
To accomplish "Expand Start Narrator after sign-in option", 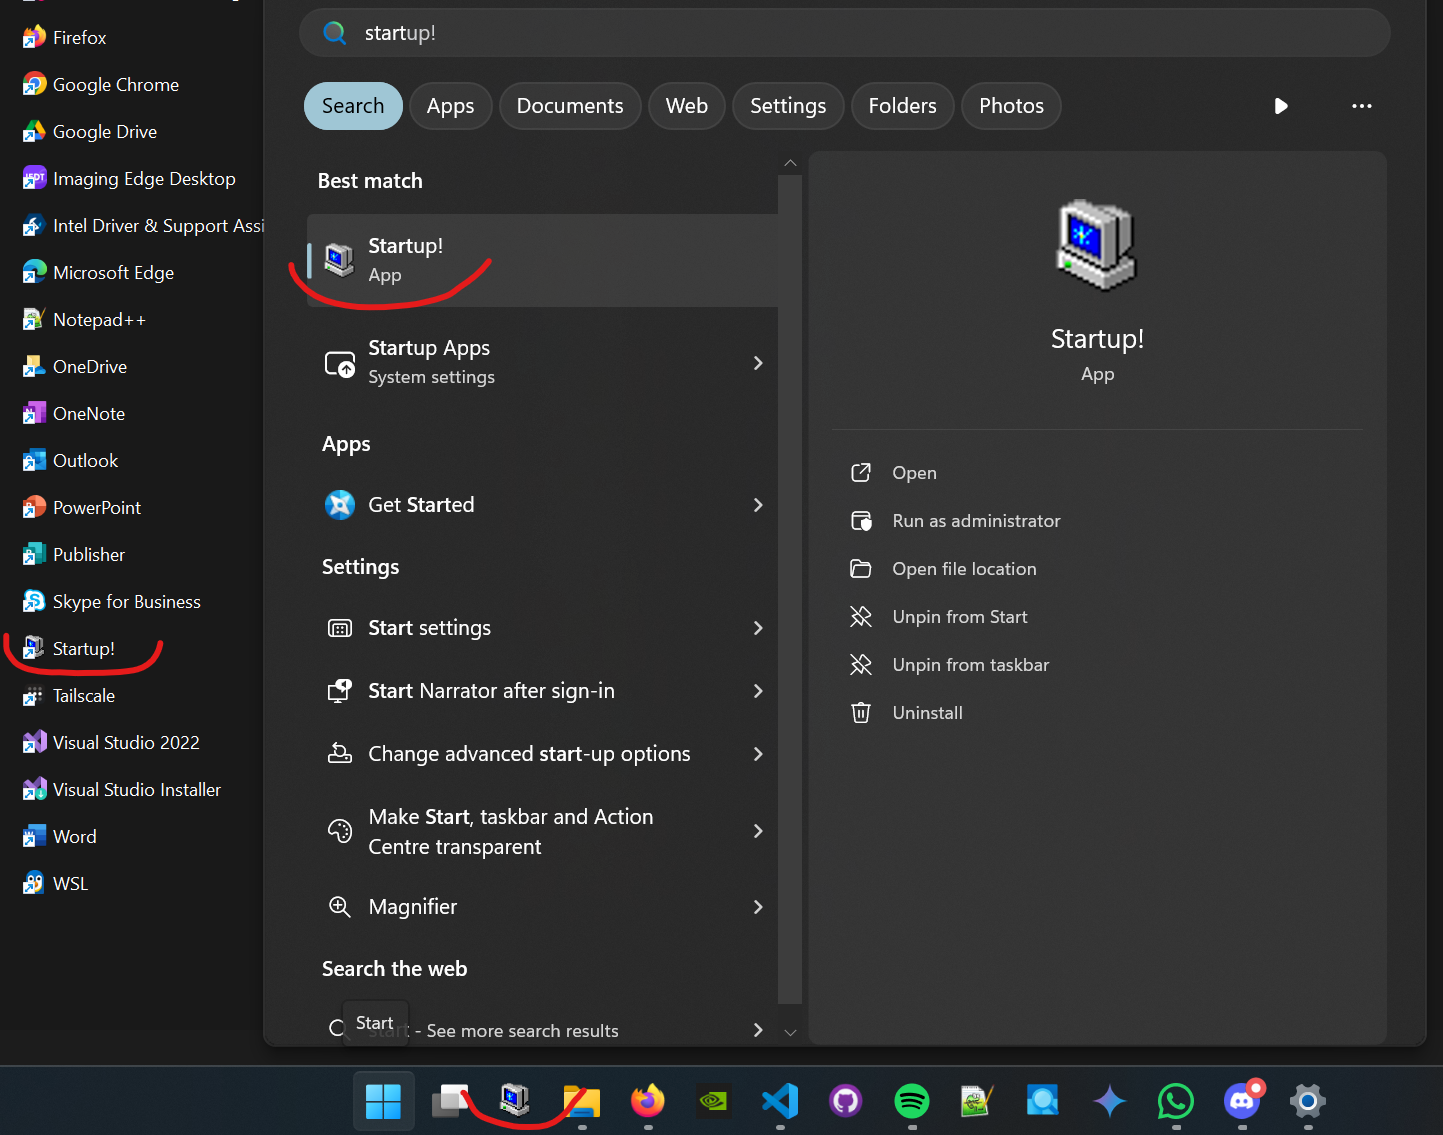I will click(757, 691).
